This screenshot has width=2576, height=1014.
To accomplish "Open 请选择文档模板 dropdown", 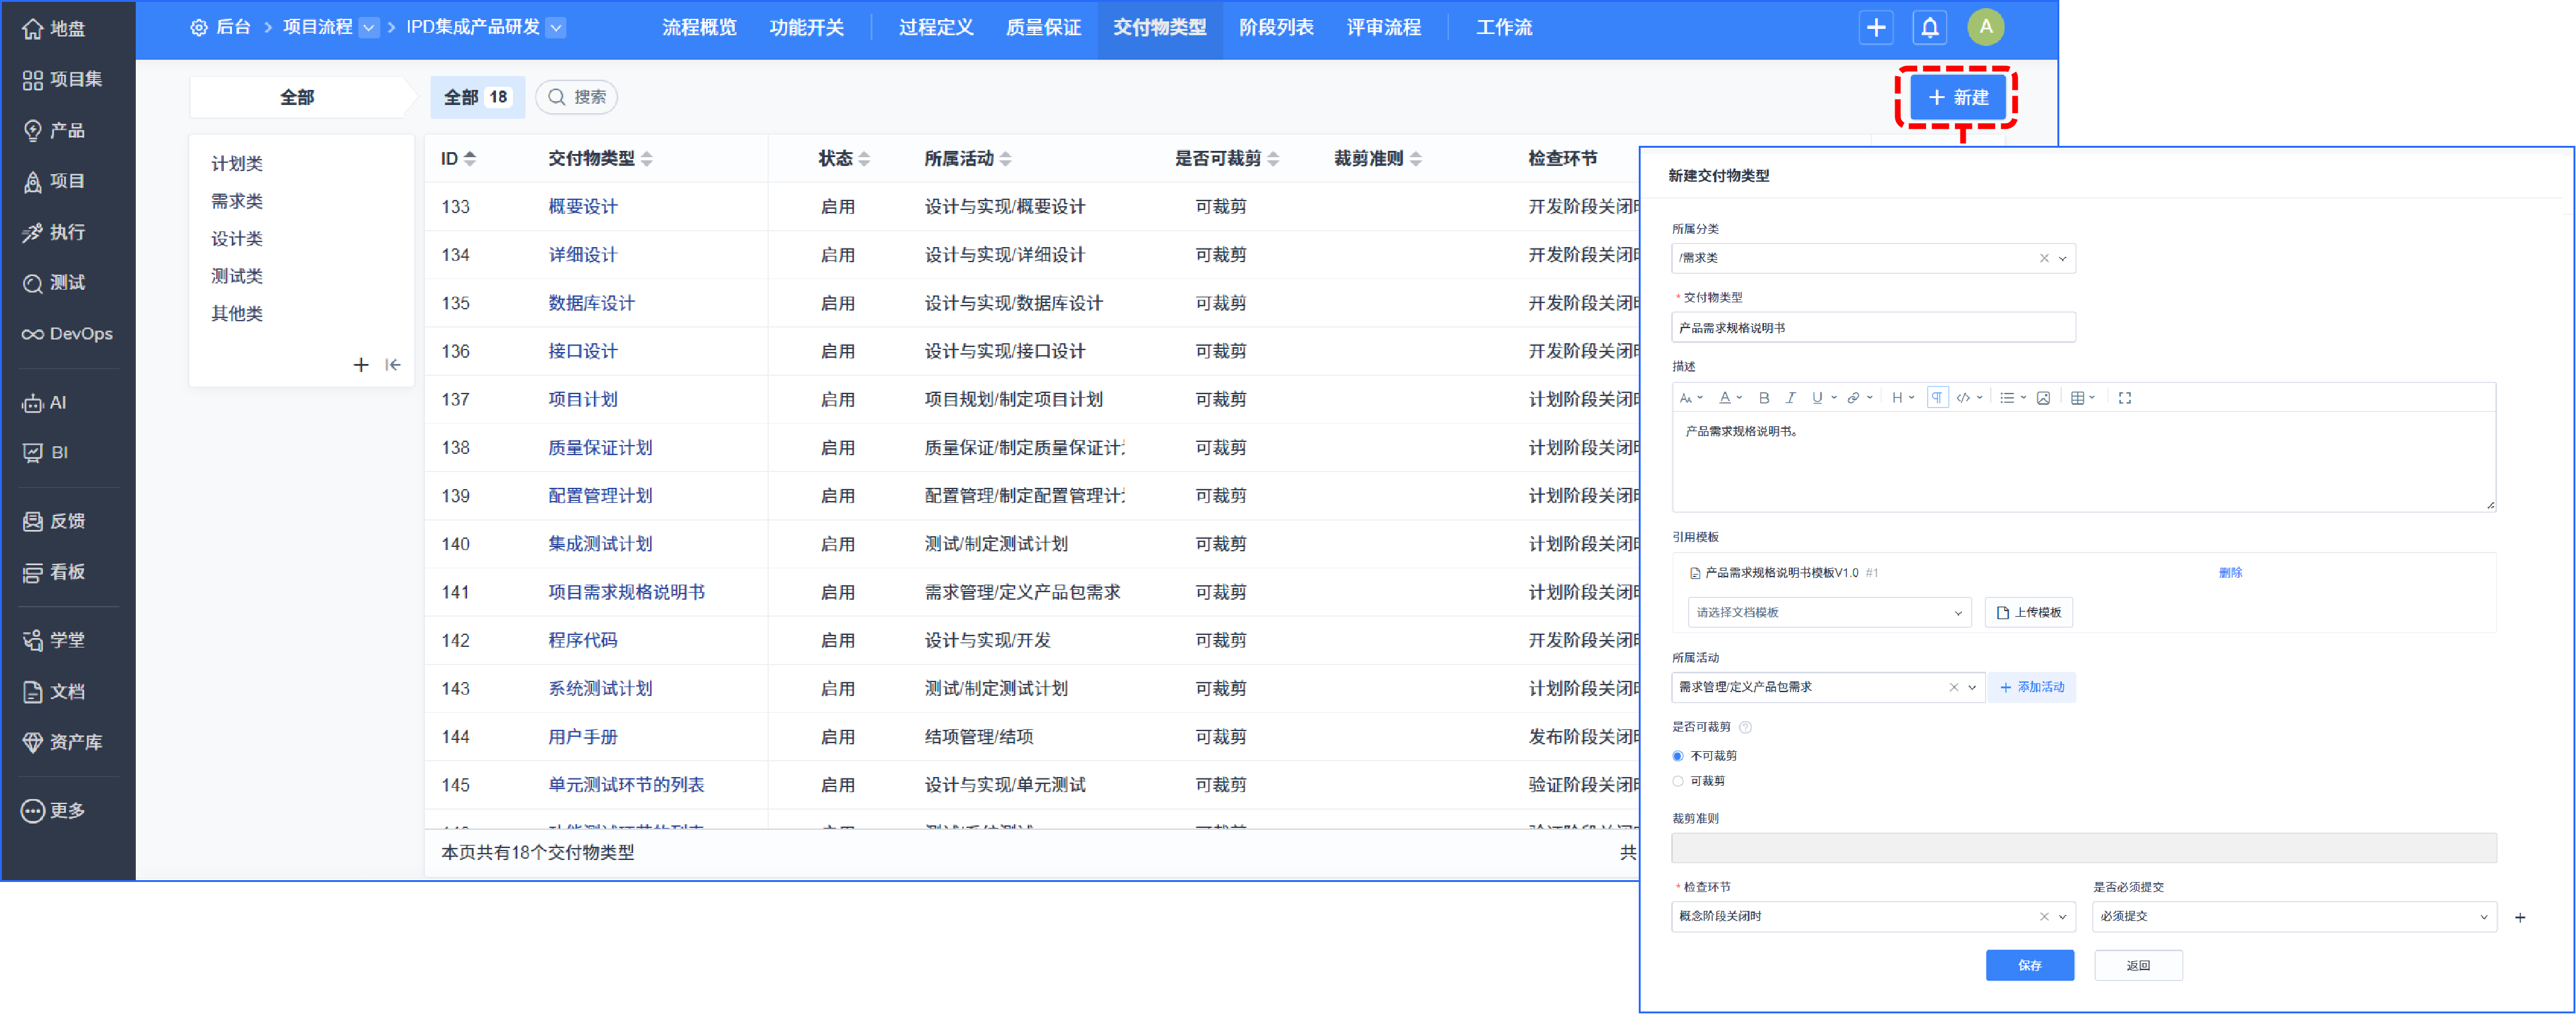I will coord(1829,612).
